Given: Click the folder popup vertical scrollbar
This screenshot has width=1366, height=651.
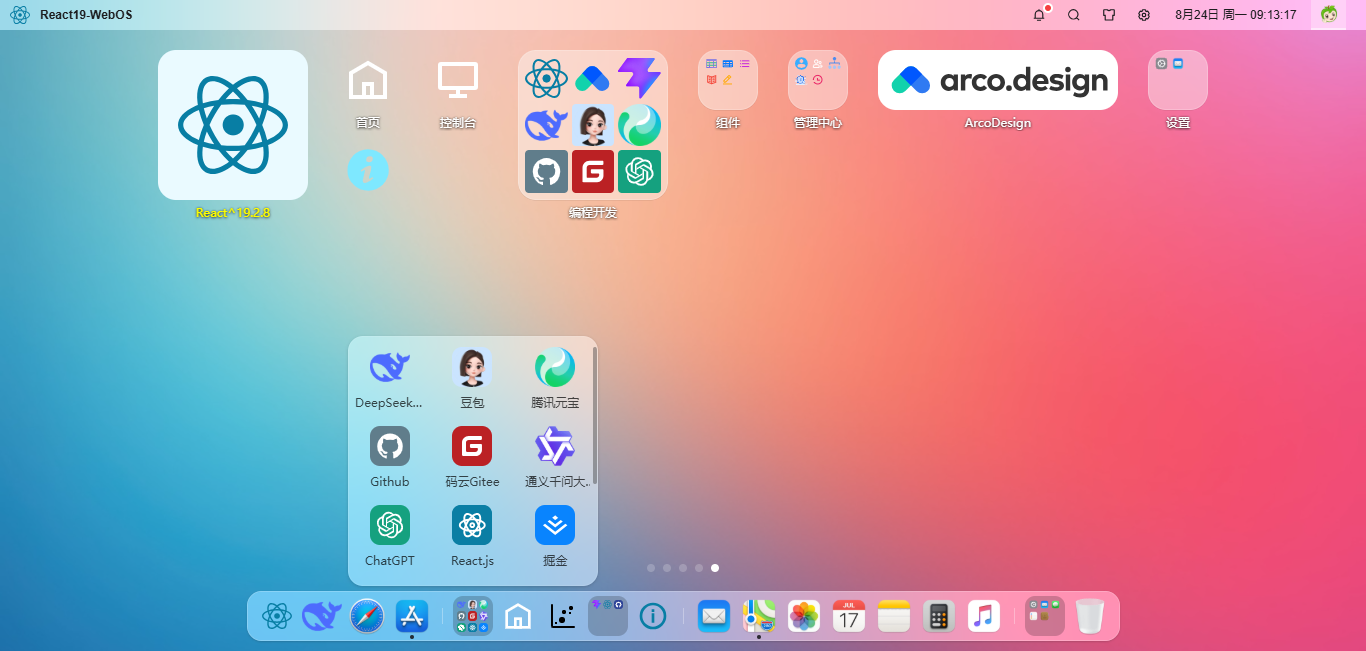Looking at the screenshot, I should (x=595, y=415).
